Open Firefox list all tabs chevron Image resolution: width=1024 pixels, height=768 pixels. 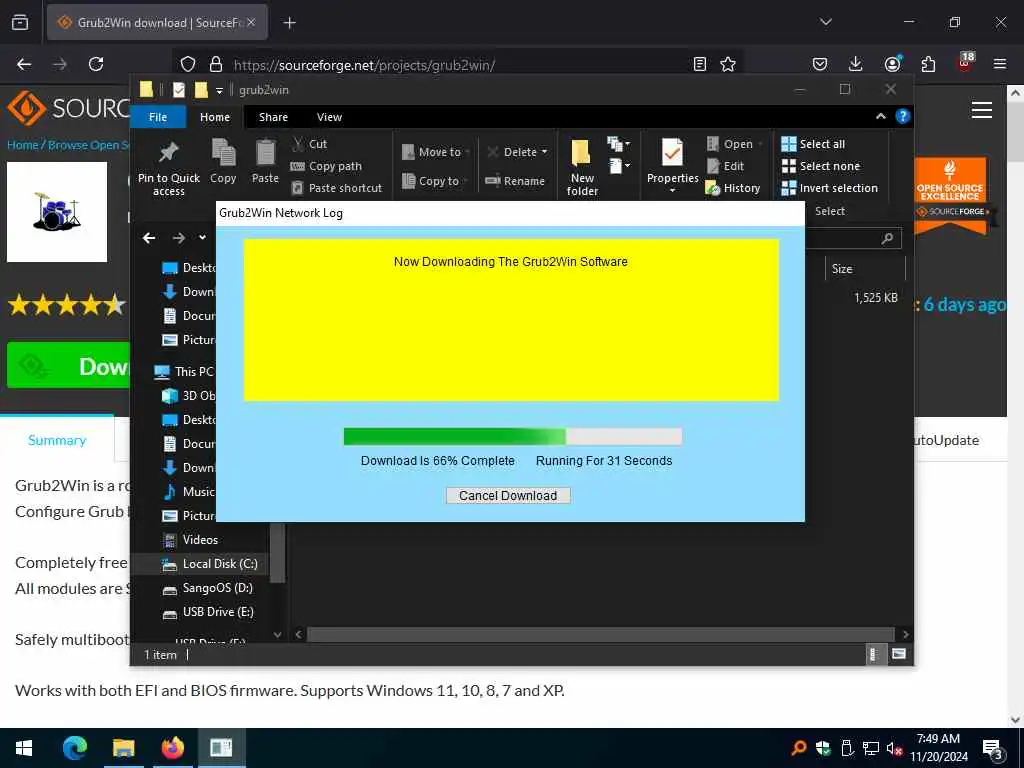(x=825, y=22)
